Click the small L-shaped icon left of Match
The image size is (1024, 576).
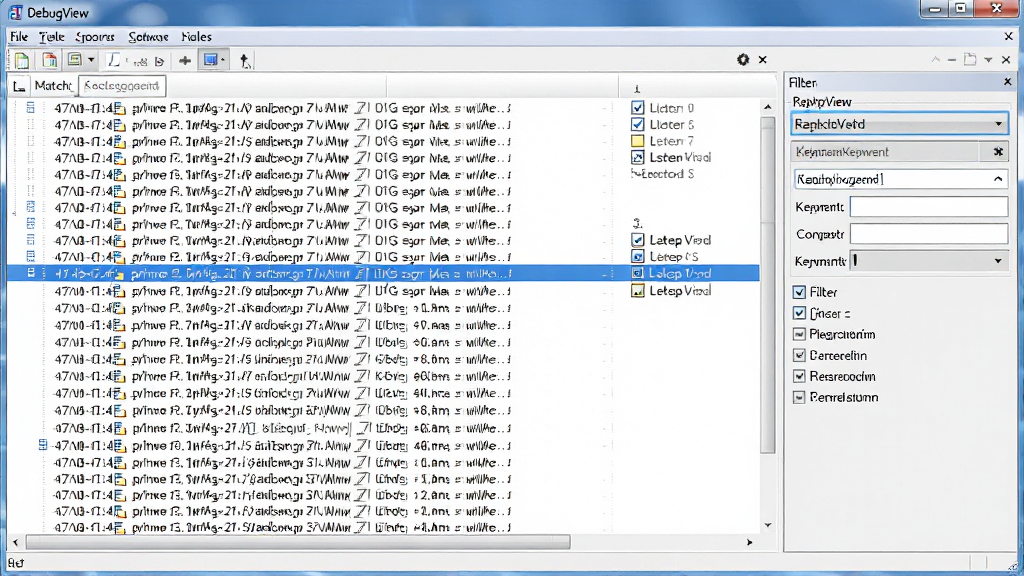pyautogui.click(x=20, y=86)
